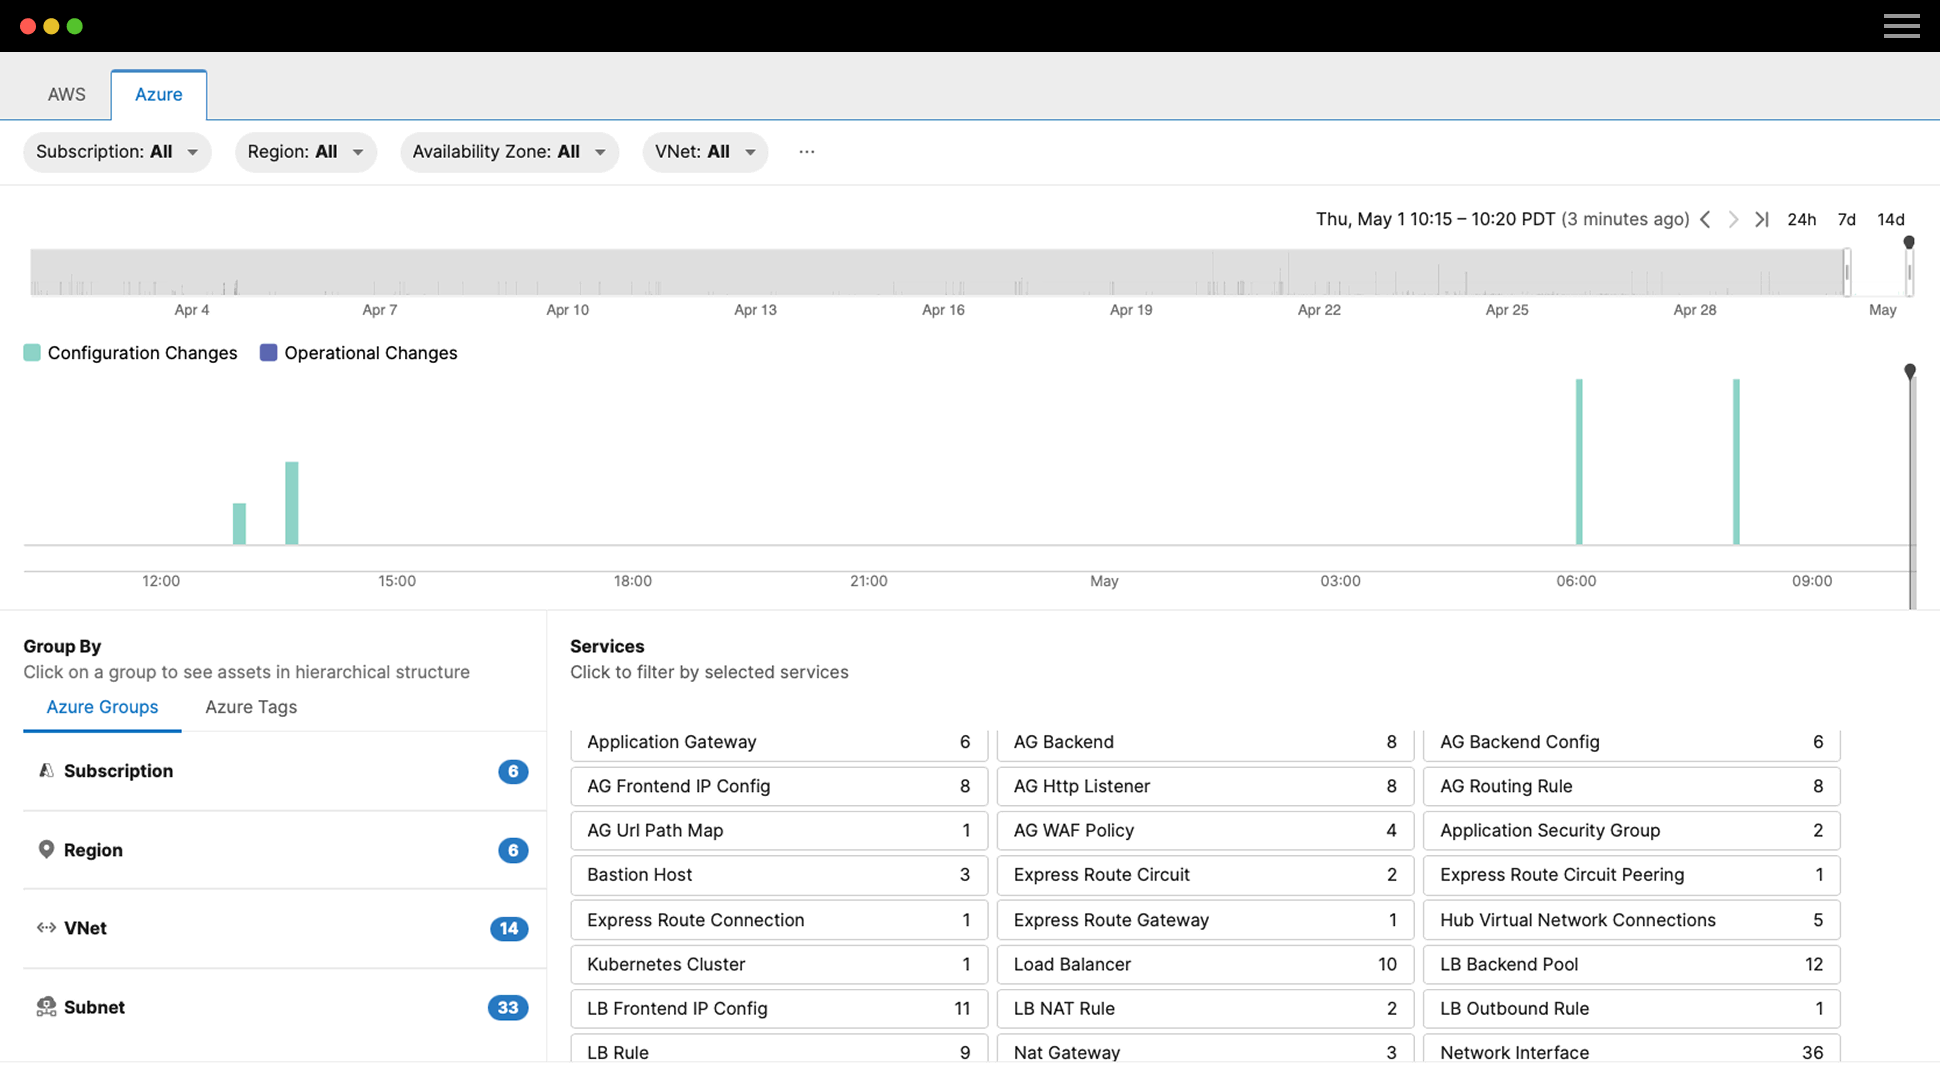The width and height of the screenshot is (1940, 1068).
Task: Click the Region pin icon
Action: pyautogui.click(x=46, y=849)
